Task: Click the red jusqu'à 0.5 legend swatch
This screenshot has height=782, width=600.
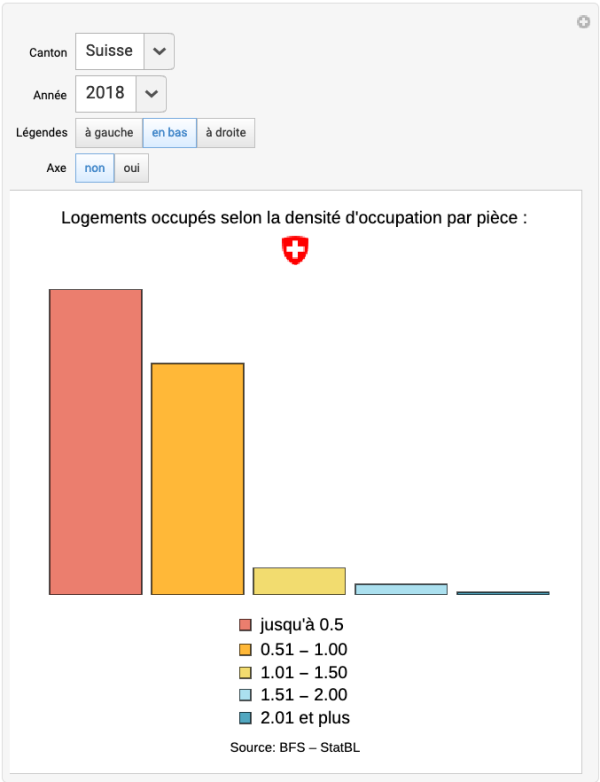Action: [245, 626]
